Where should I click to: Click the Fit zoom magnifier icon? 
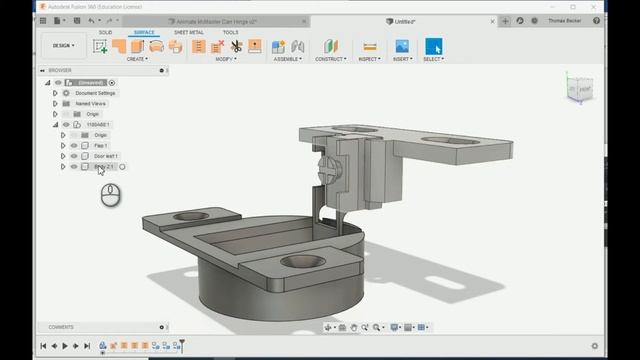(x=376, y=327)
